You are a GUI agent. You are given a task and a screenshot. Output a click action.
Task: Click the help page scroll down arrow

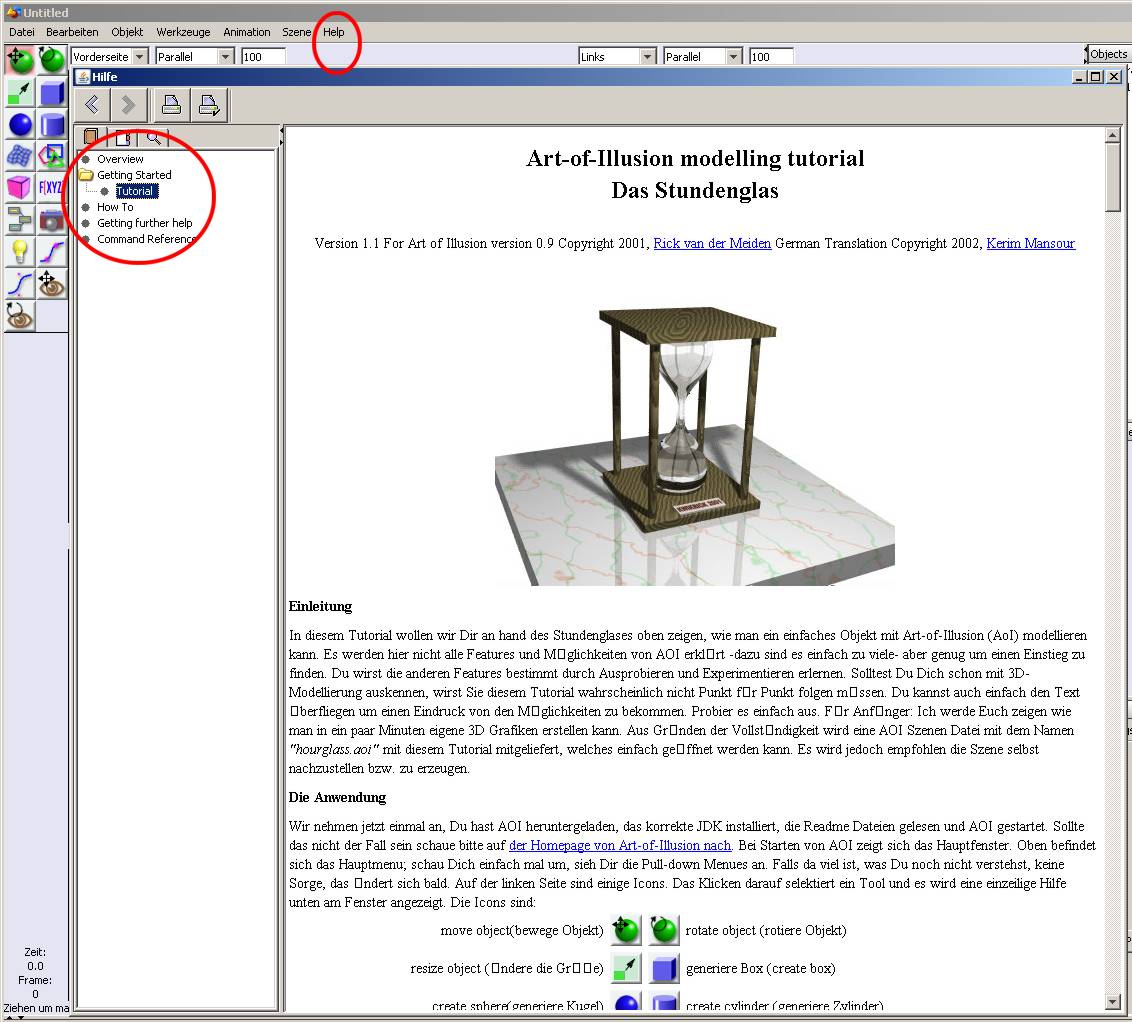[x=1113, y=1002]
